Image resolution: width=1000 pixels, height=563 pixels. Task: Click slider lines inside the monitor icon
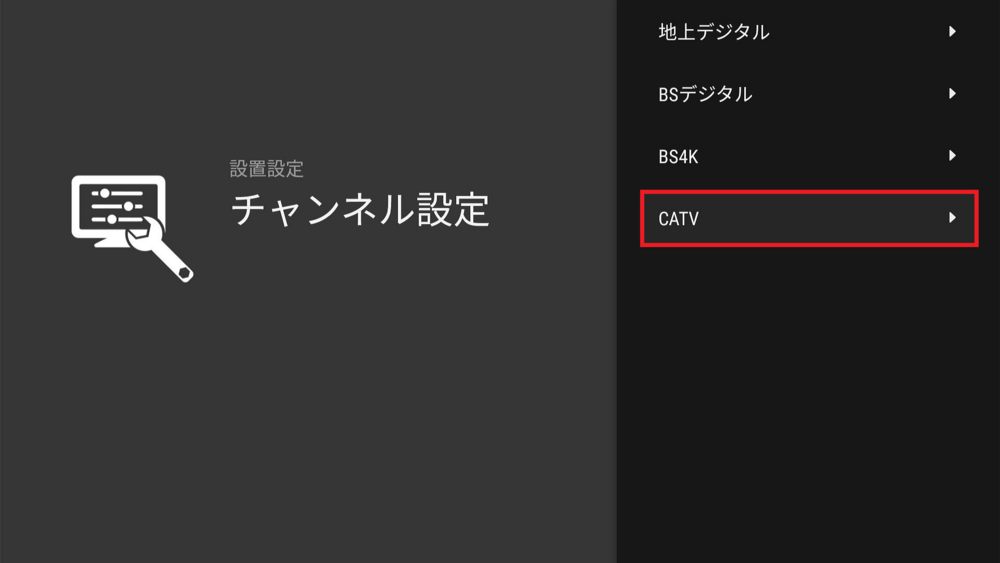pyautogui.click(x=117, y=206)
